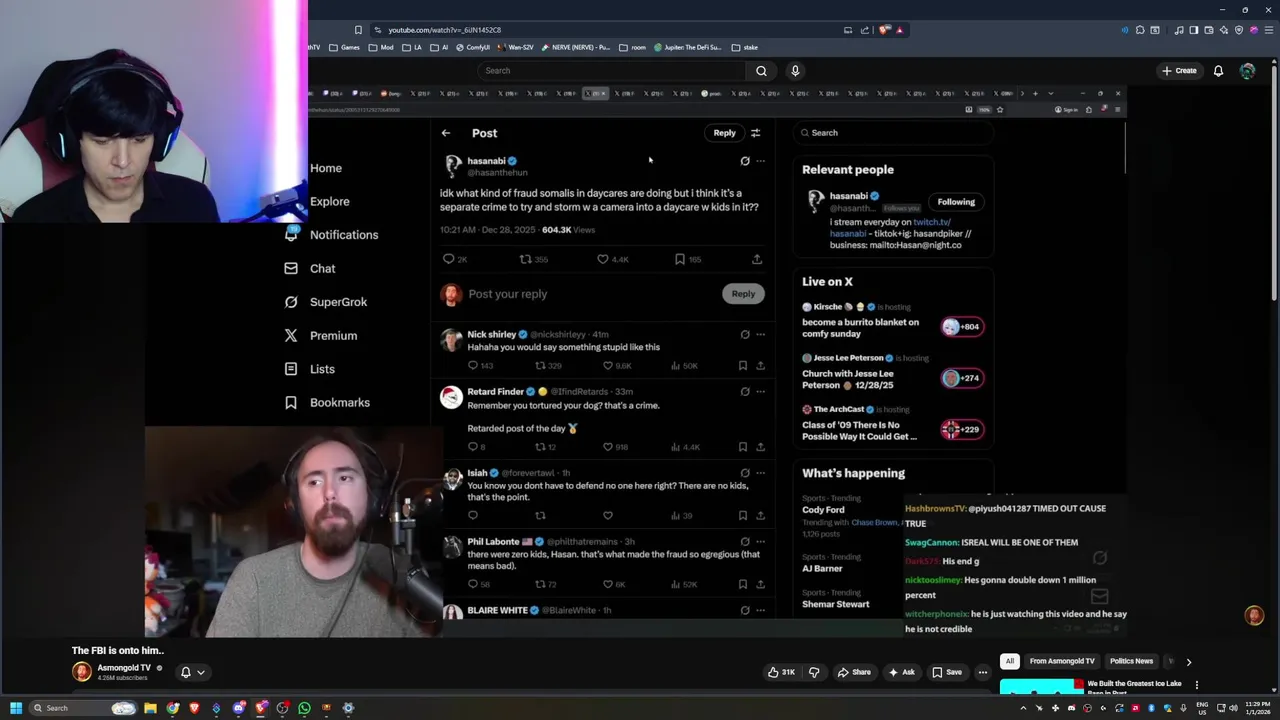This screenshot has width=1280, height=720.
Task: Select the All filter chip
Action: click(1010, 661)
